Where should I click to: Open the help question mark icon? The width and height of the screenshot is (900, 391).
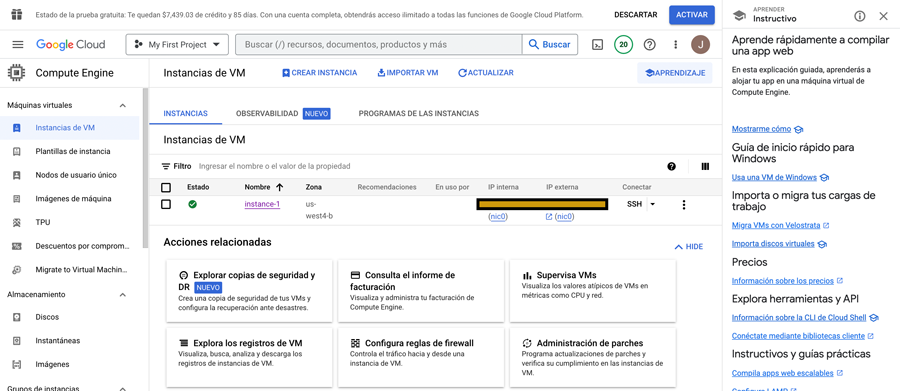[650, 45]
